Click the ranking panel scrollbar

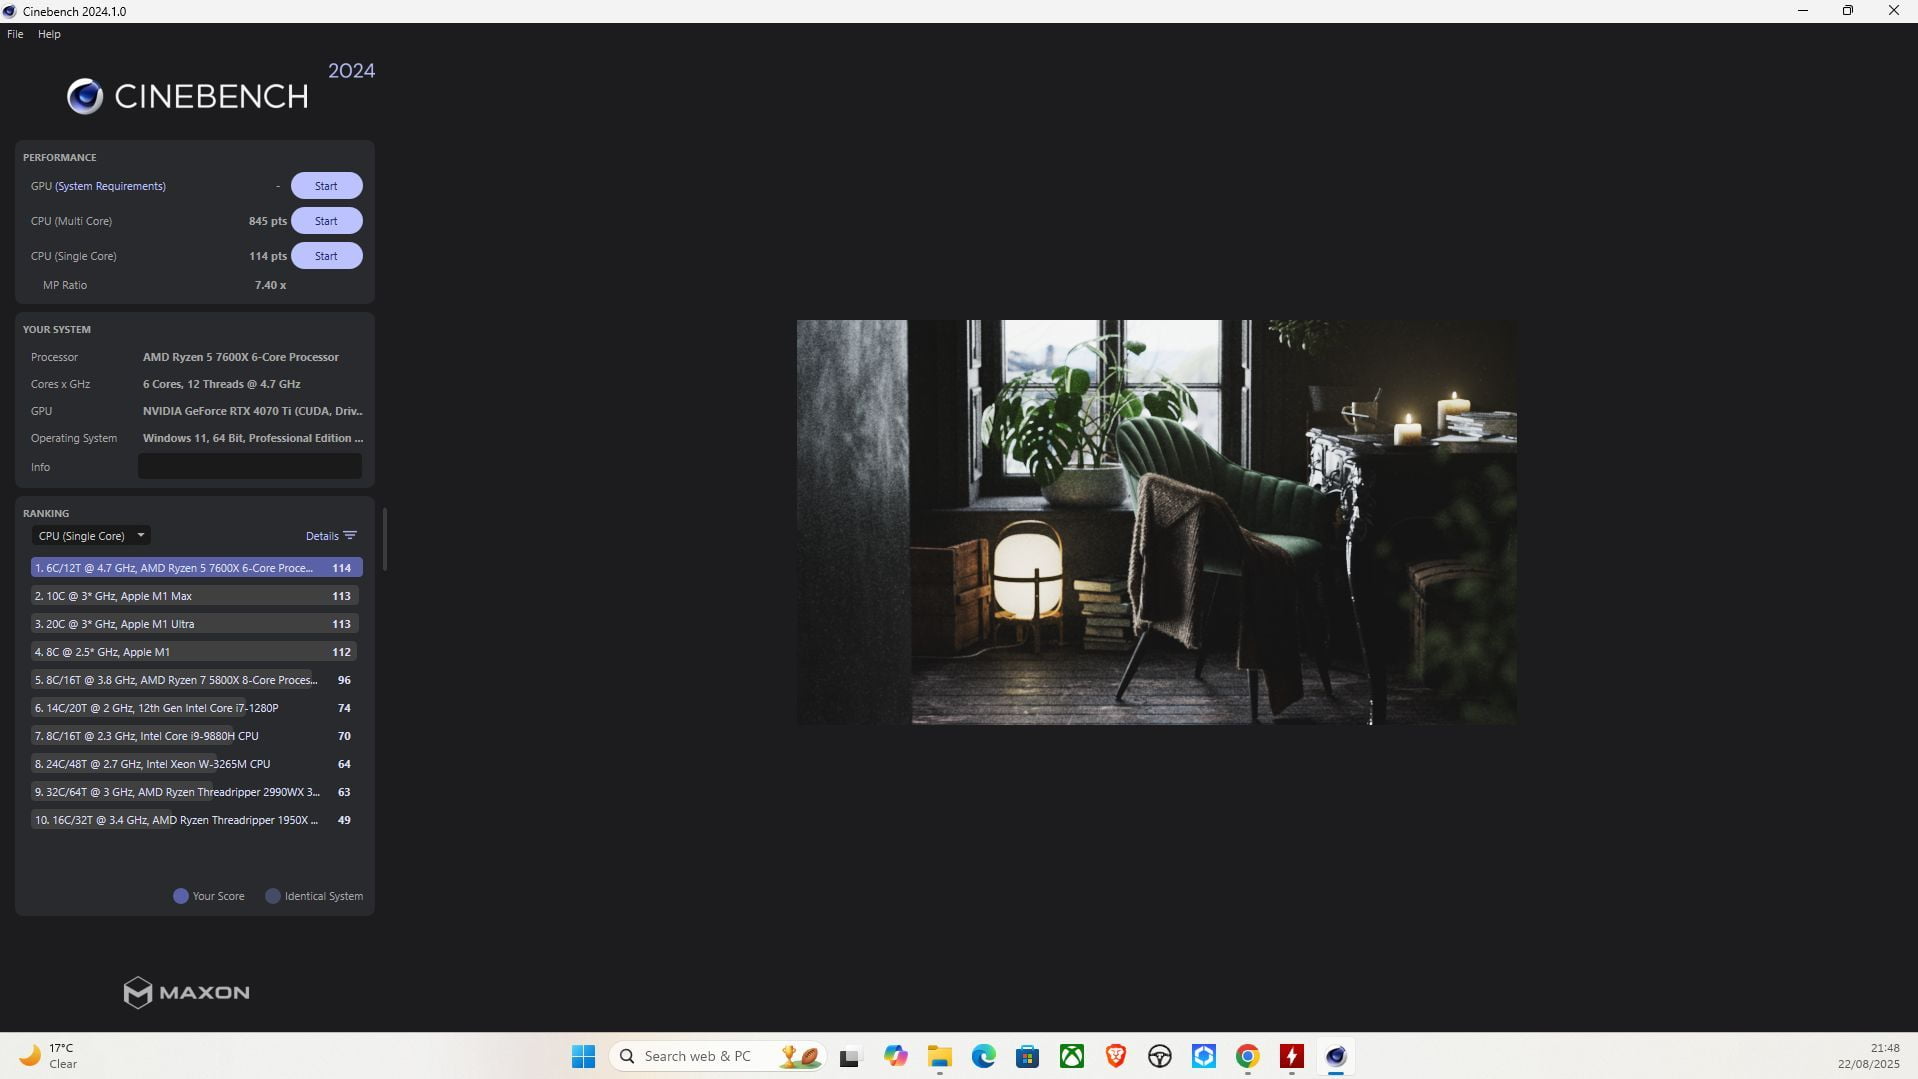click(x=385, y=540)
